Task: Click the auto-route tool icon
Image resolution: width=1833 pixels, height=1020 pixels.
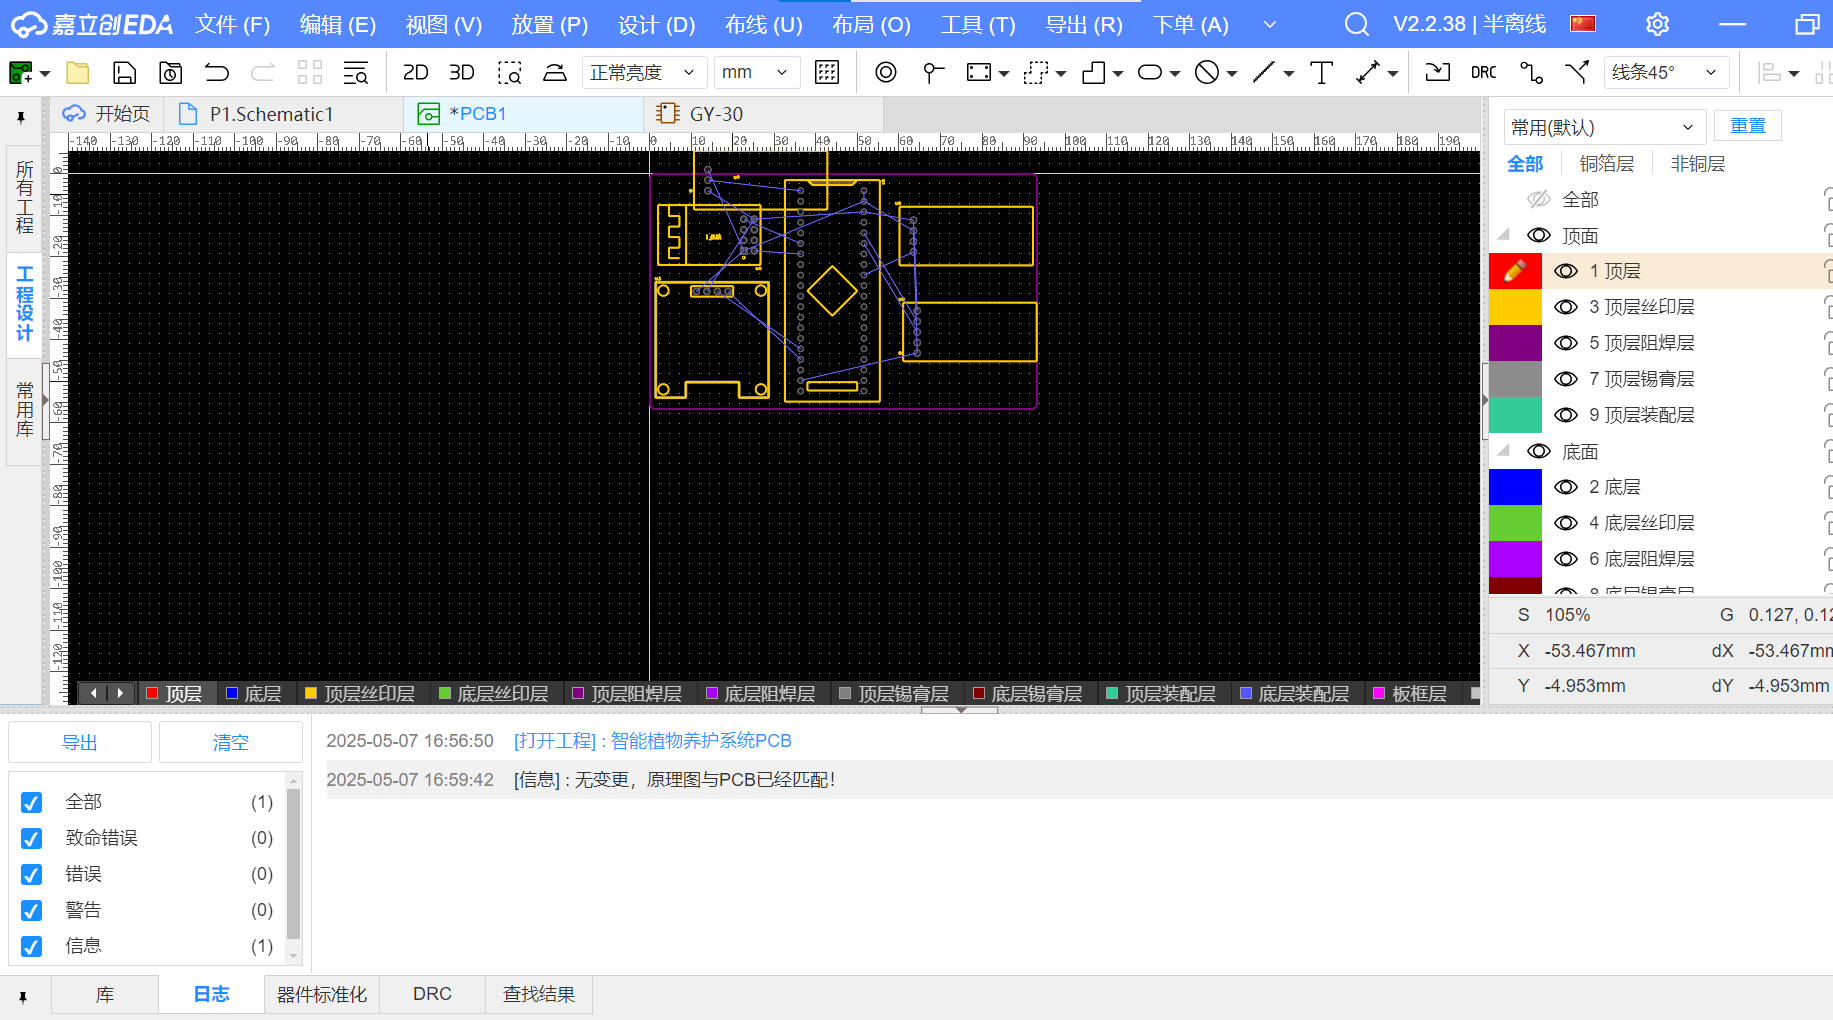Action: (1531, 72)
